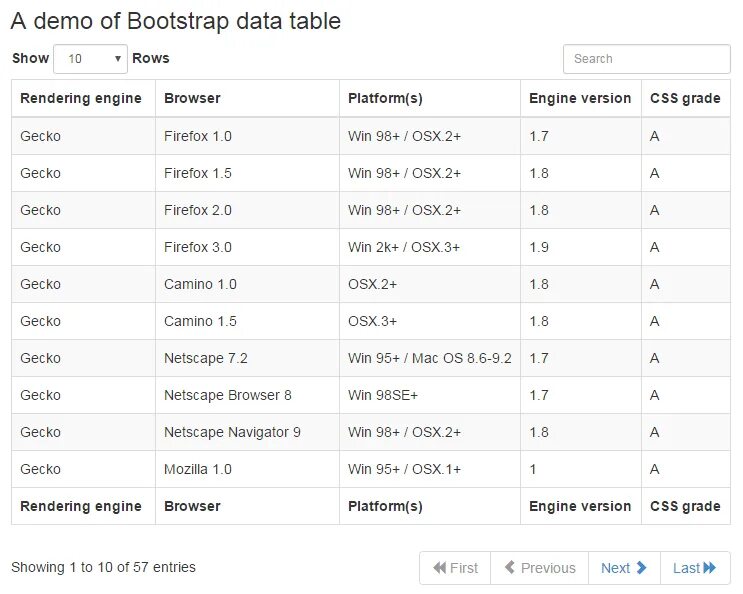Click the double-left arrow icon beside First
This screenshot has height=594, width=743.
coord(439,567)
